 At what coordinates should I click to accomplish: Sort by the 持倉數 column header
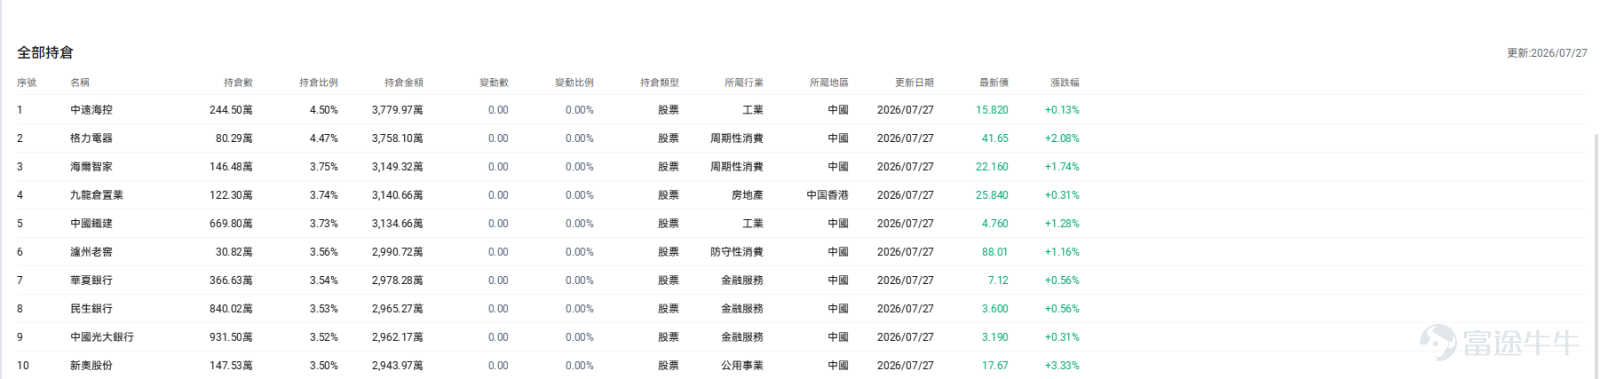(238, 82)
